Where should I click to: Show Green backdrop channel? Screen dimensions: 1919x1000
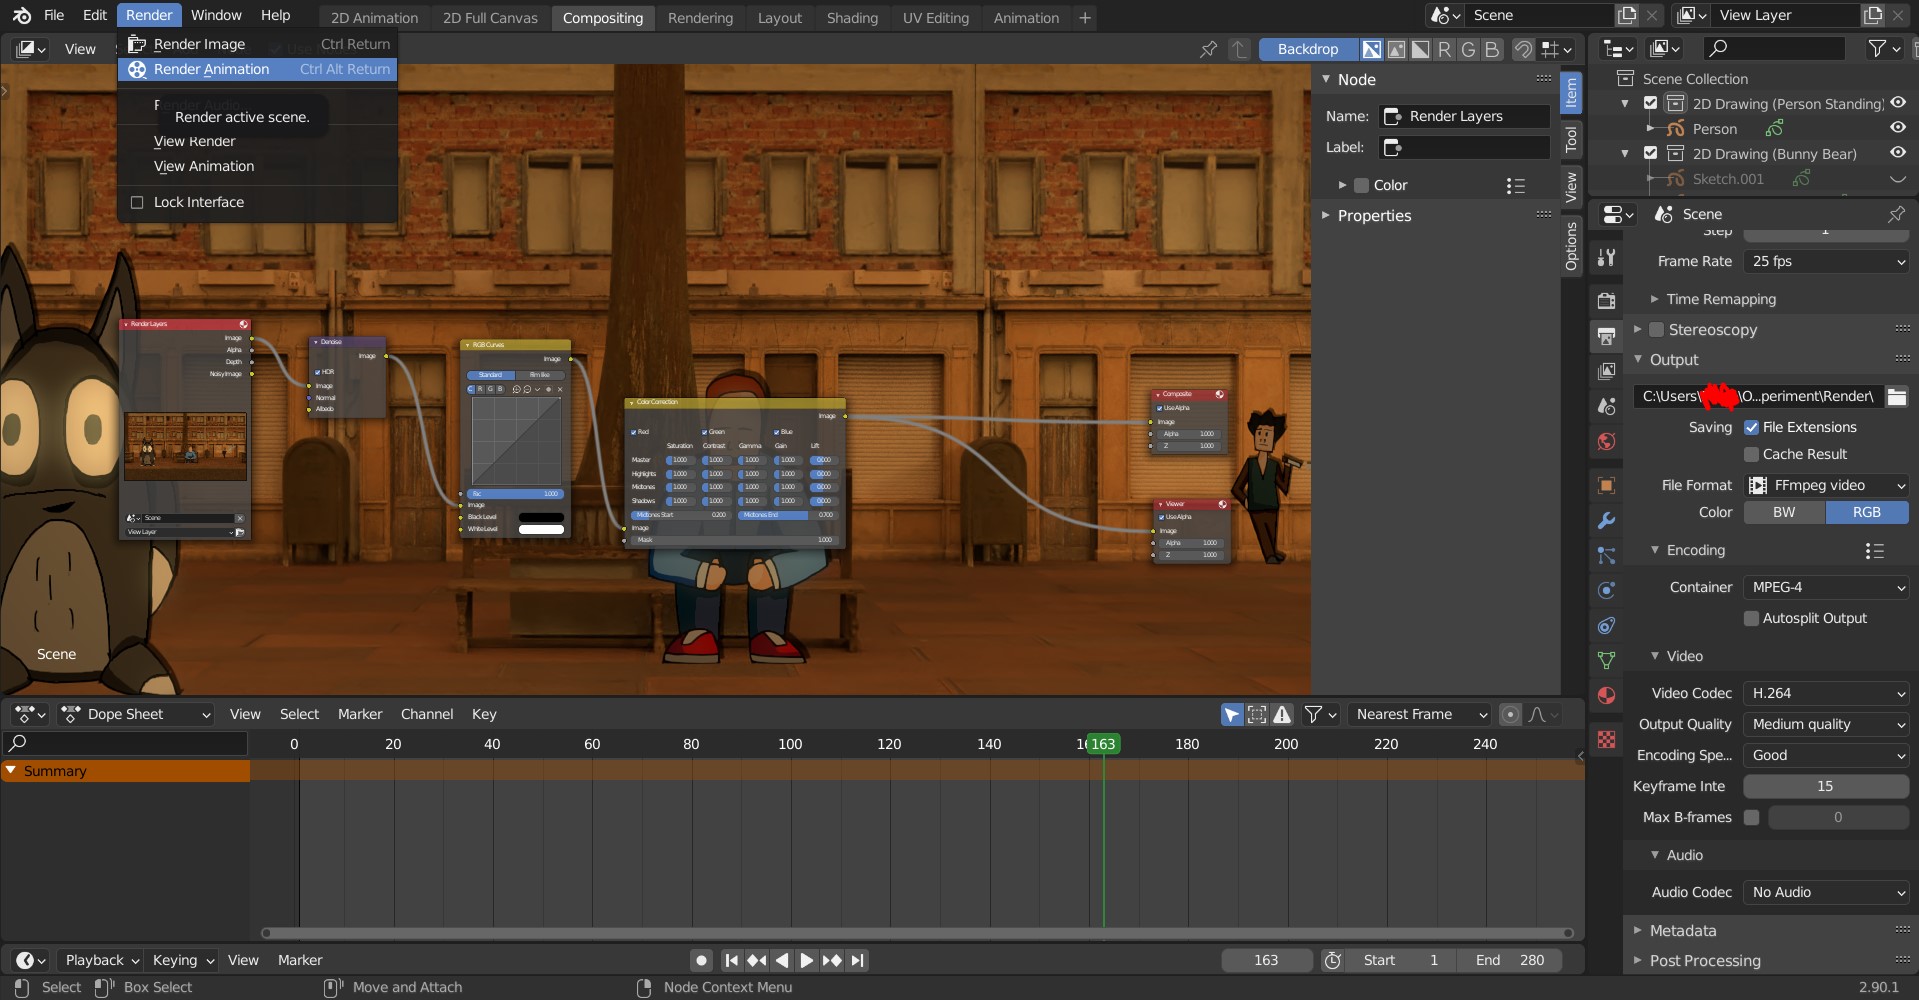tap(1468, 49)
